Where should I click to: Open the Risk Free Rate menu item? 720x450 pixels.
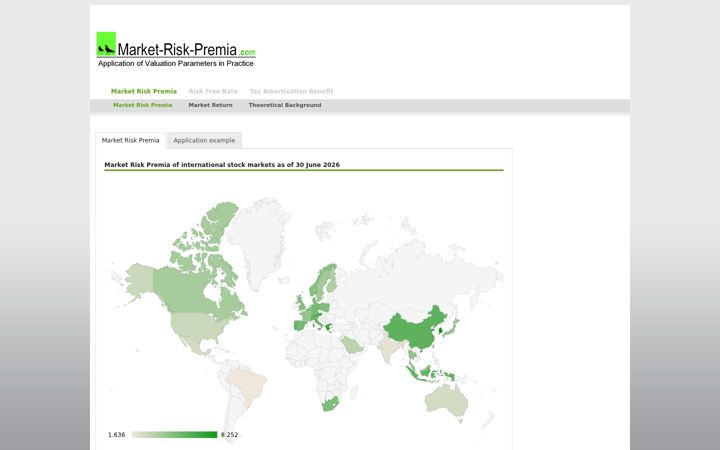click(213, 91)
